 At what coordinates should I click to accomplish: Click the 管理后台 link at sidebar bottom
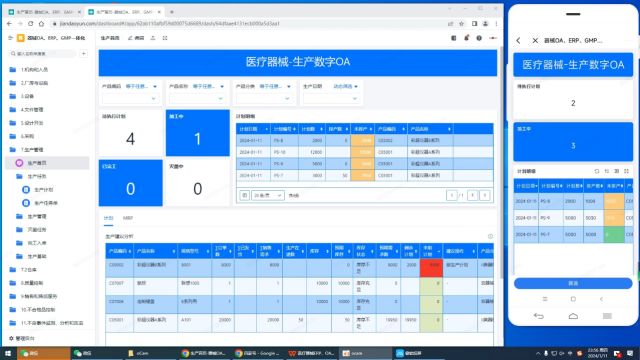tap(22, 338)
